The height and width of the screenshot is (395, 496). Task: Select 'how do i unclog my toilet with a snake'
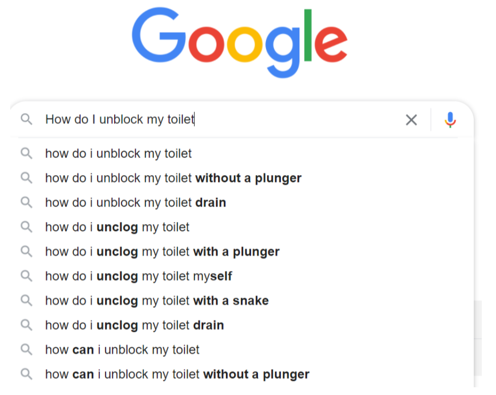pos(157,301)
